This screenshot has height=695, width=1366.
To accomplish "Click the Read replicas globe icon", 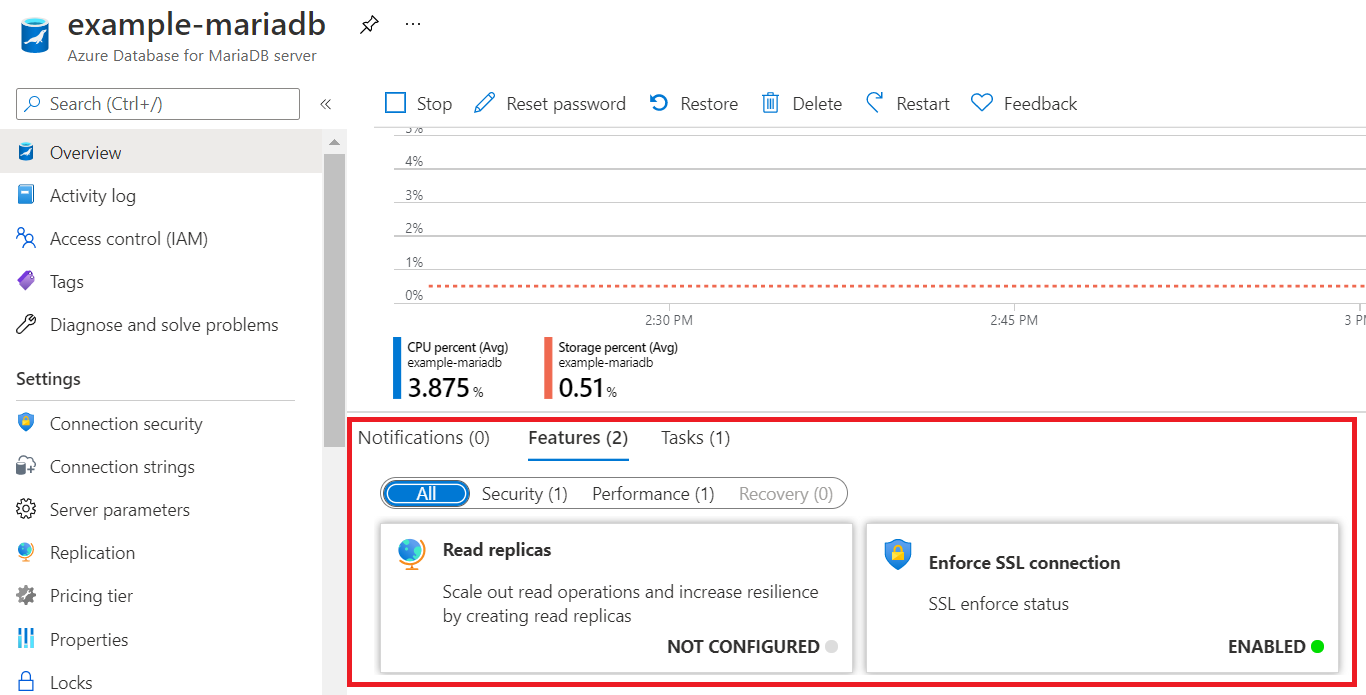I will click(411, 553).
